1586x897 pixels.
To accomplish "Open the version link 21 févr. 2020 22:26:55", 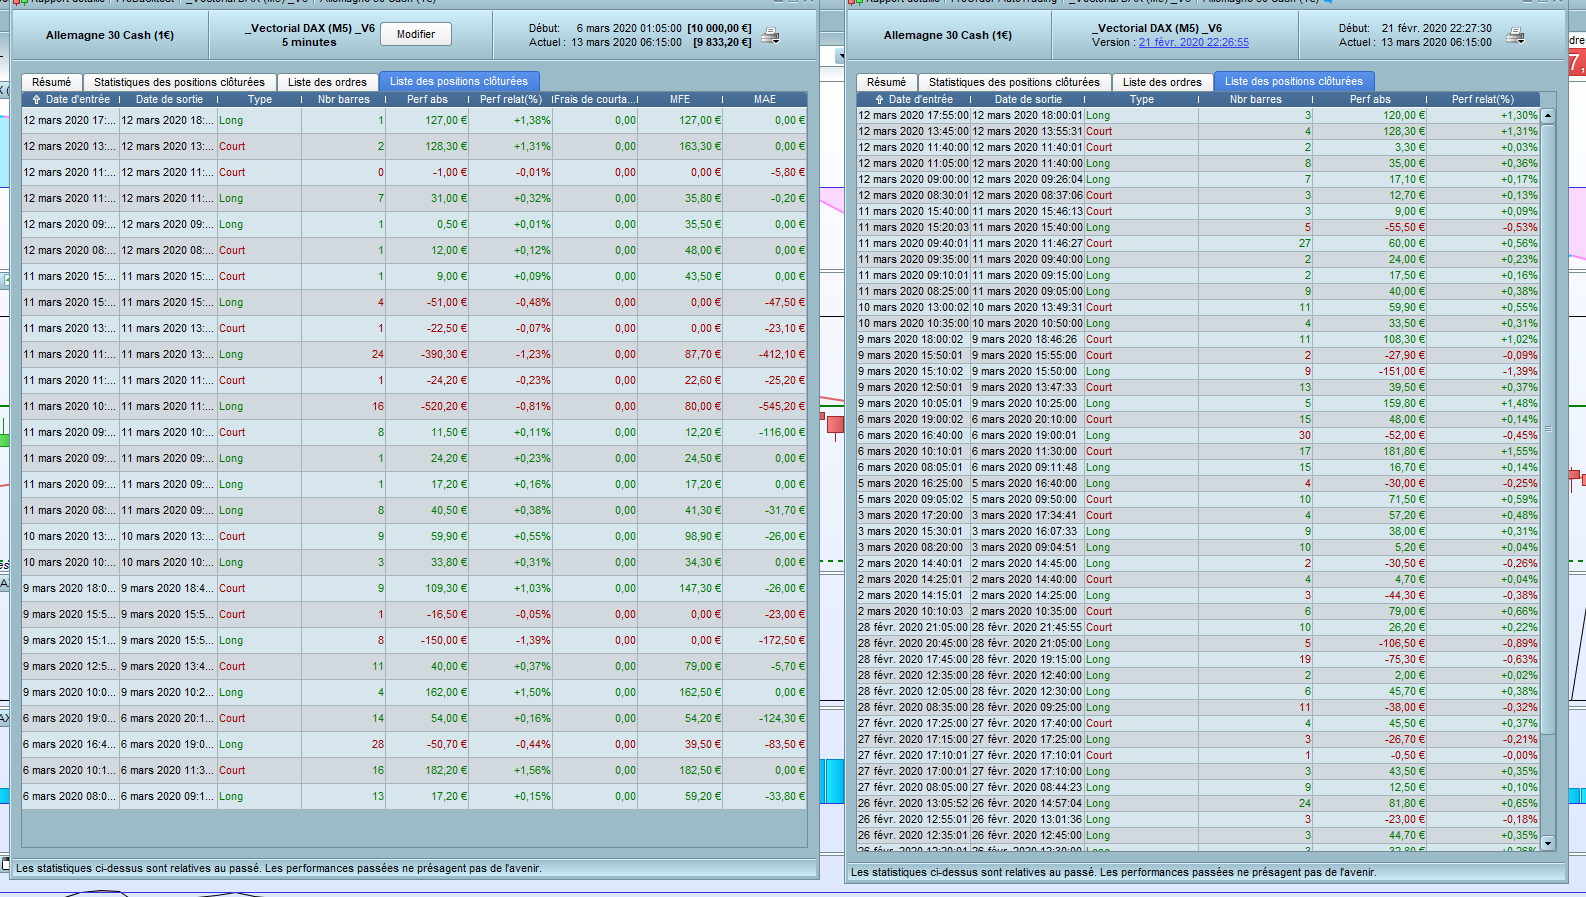I will click(1193, 42).
